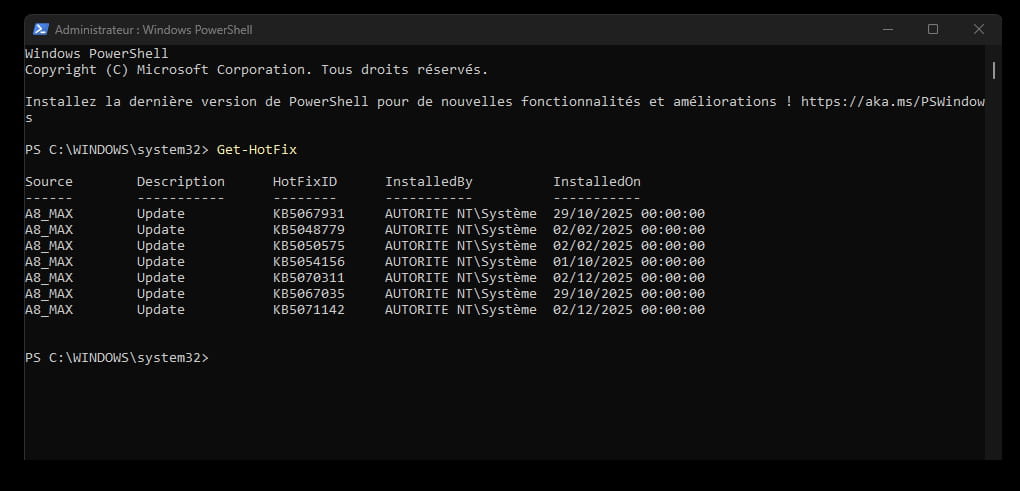Viewport: 1020px width, 491px height.
Task: Select the KB5070311 hotfix ID
Action: click(308, 278)
